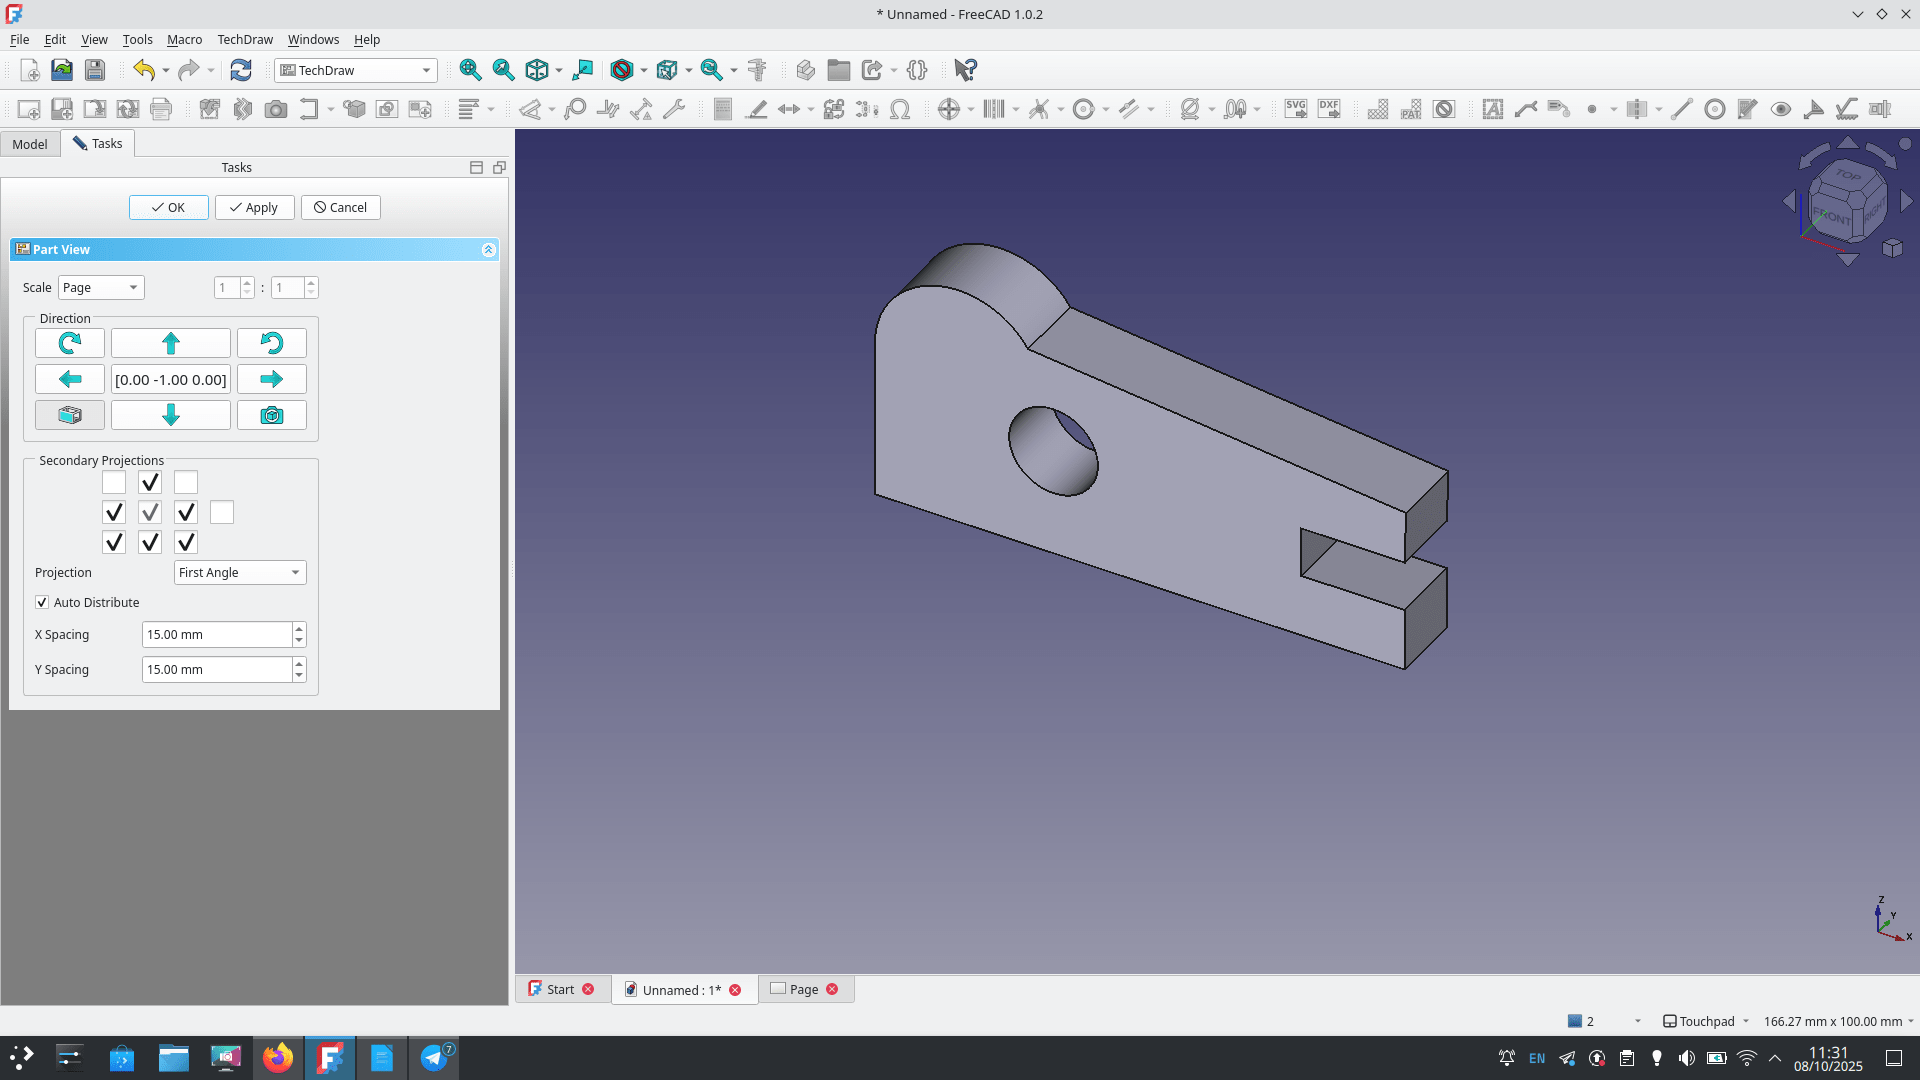Rotate view clockwise in the Direction panel
This screenshot has width=1920, height=1080.
point(69,343)
